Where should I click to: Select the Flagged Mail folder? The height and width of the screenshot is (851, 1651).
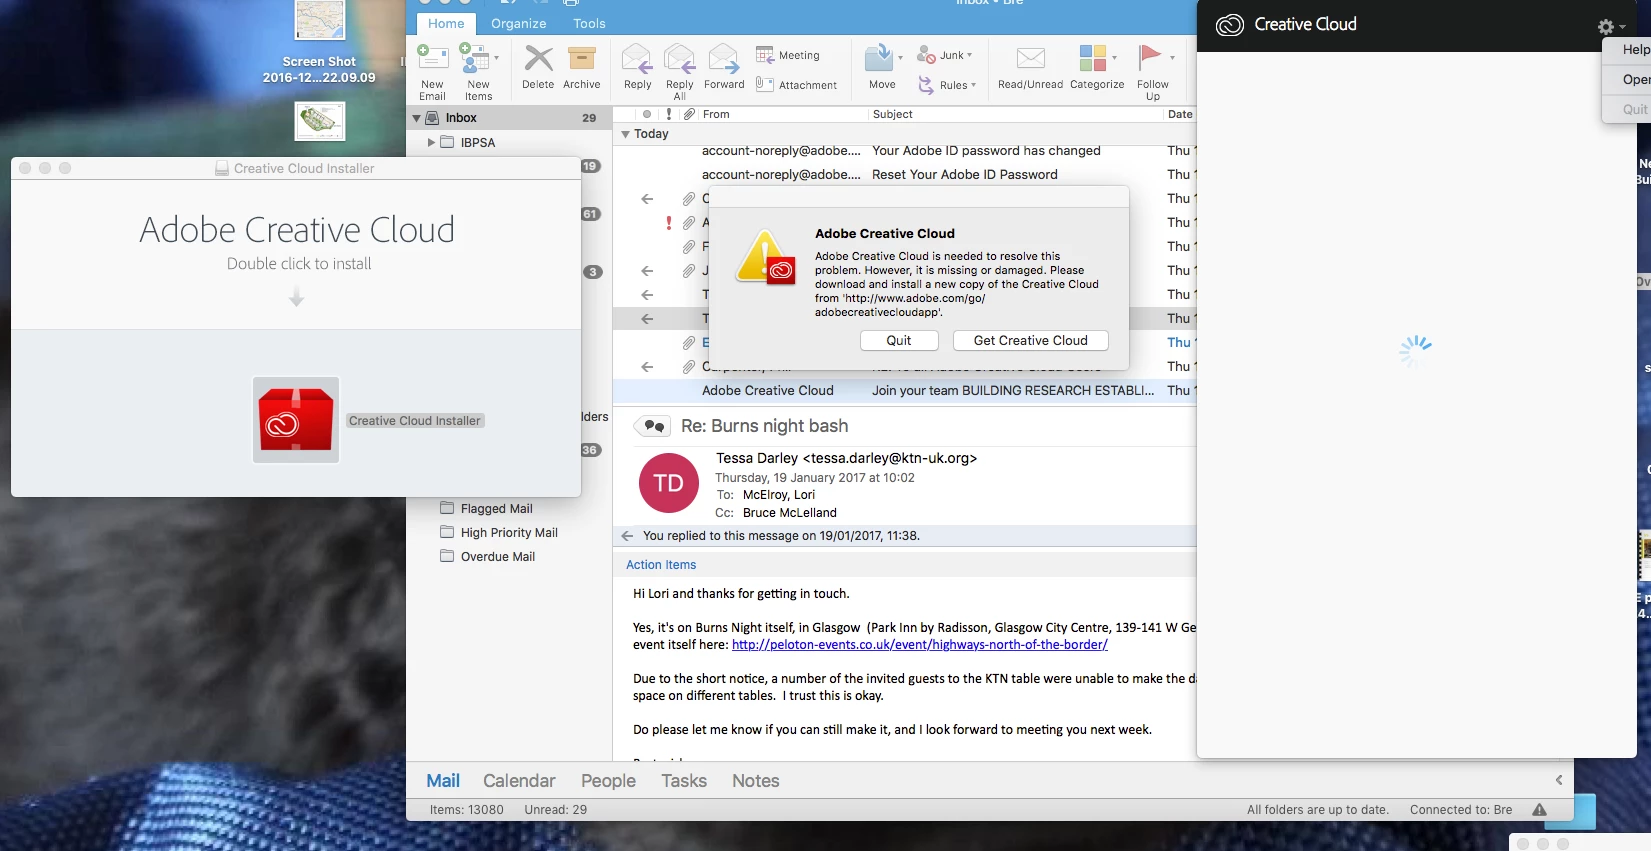coord(496,509)
